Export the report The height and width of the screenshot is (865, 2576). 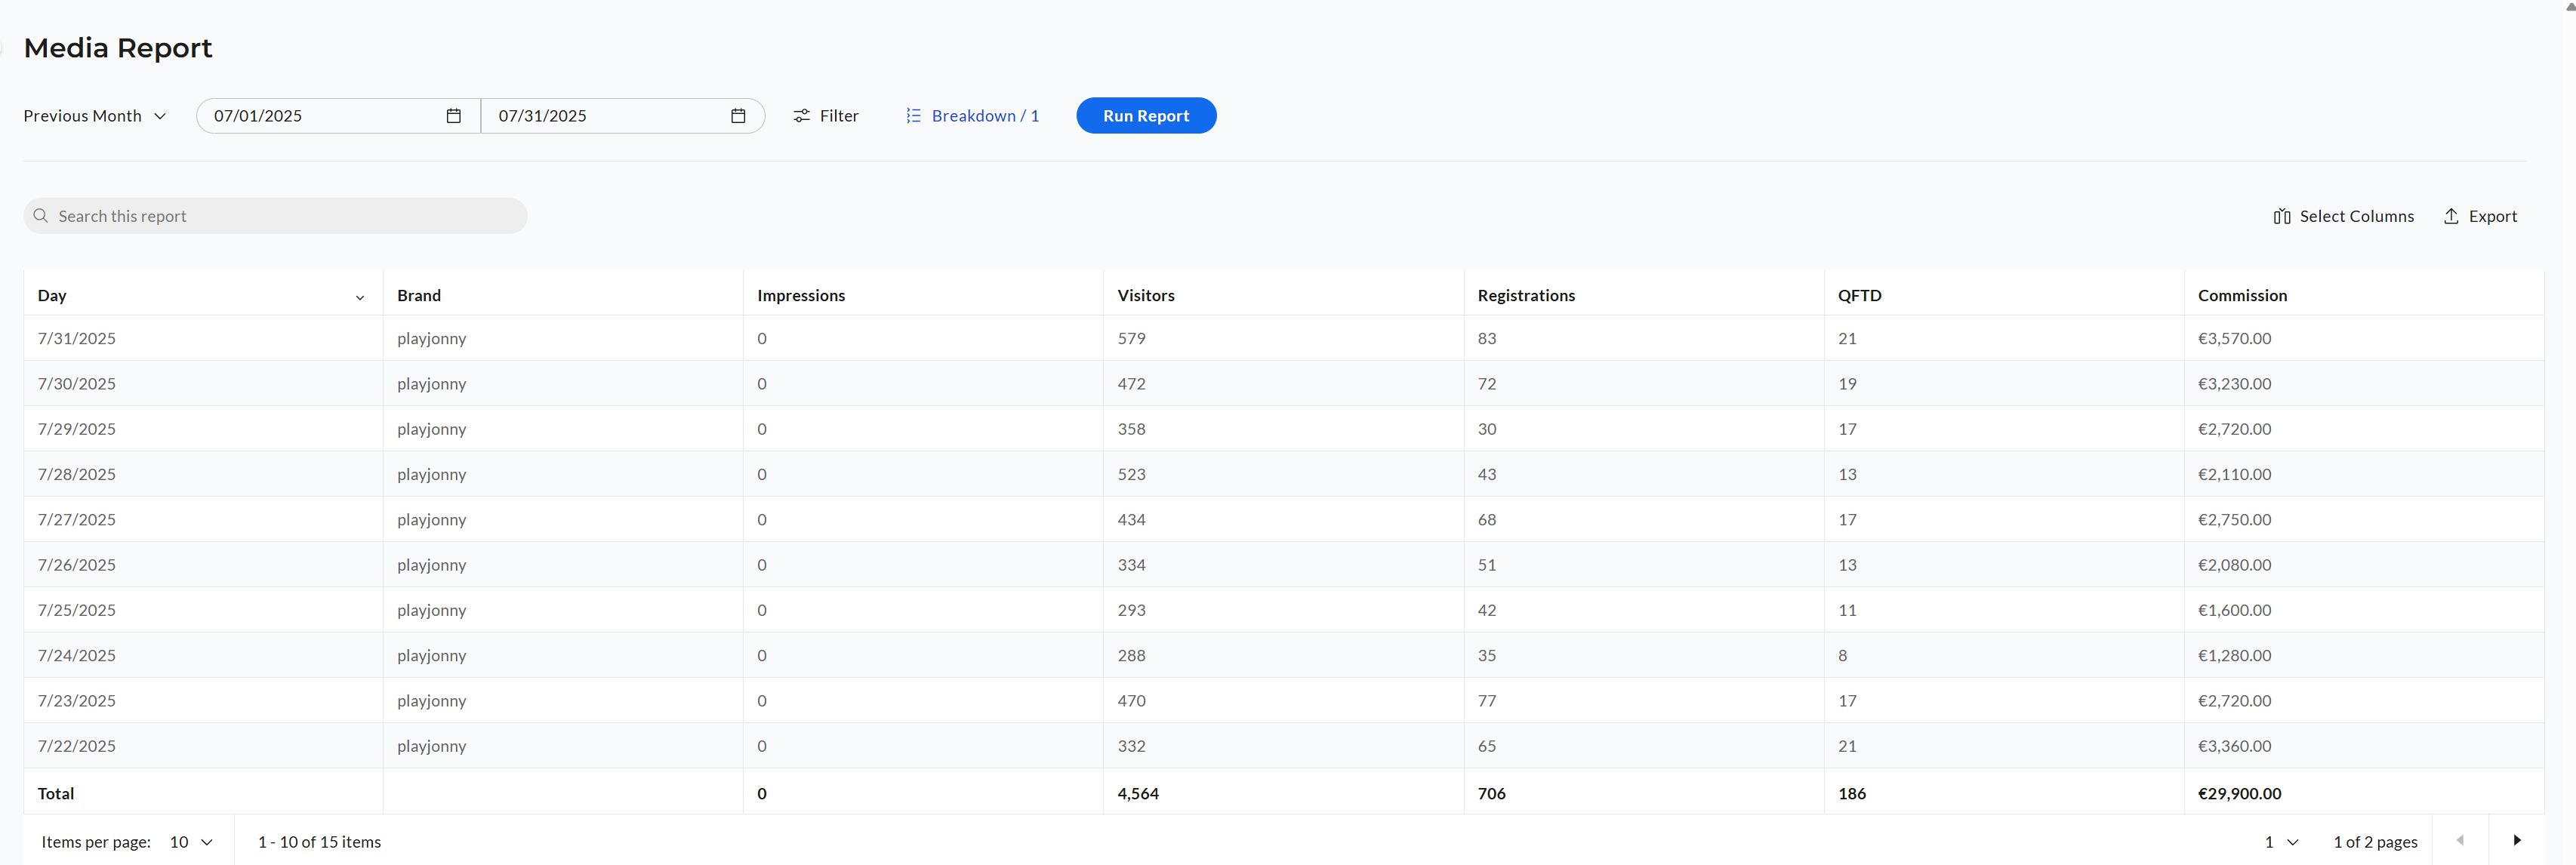[x=2480, y=216]
